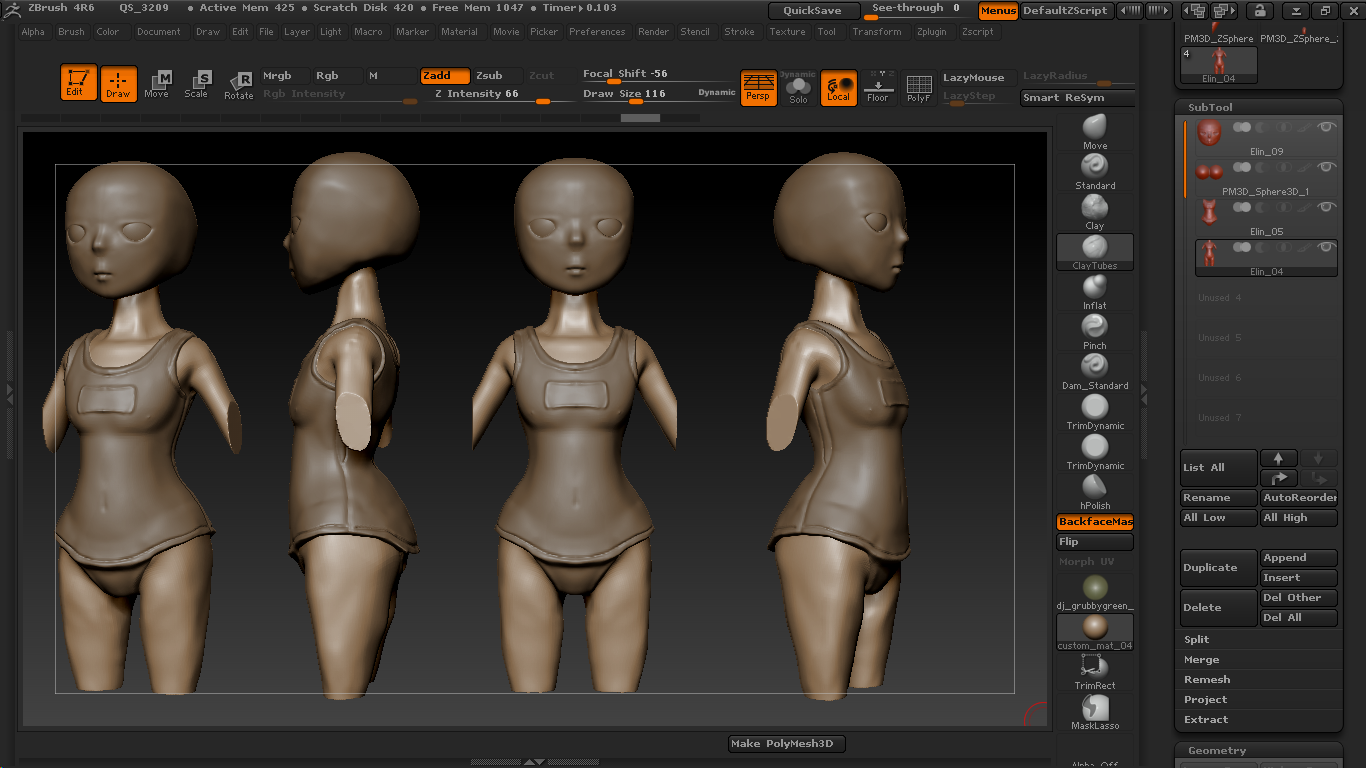Pick the Dam_Standard brush
Viewport: 1366px width, 768px height.
coord(1095,367)
